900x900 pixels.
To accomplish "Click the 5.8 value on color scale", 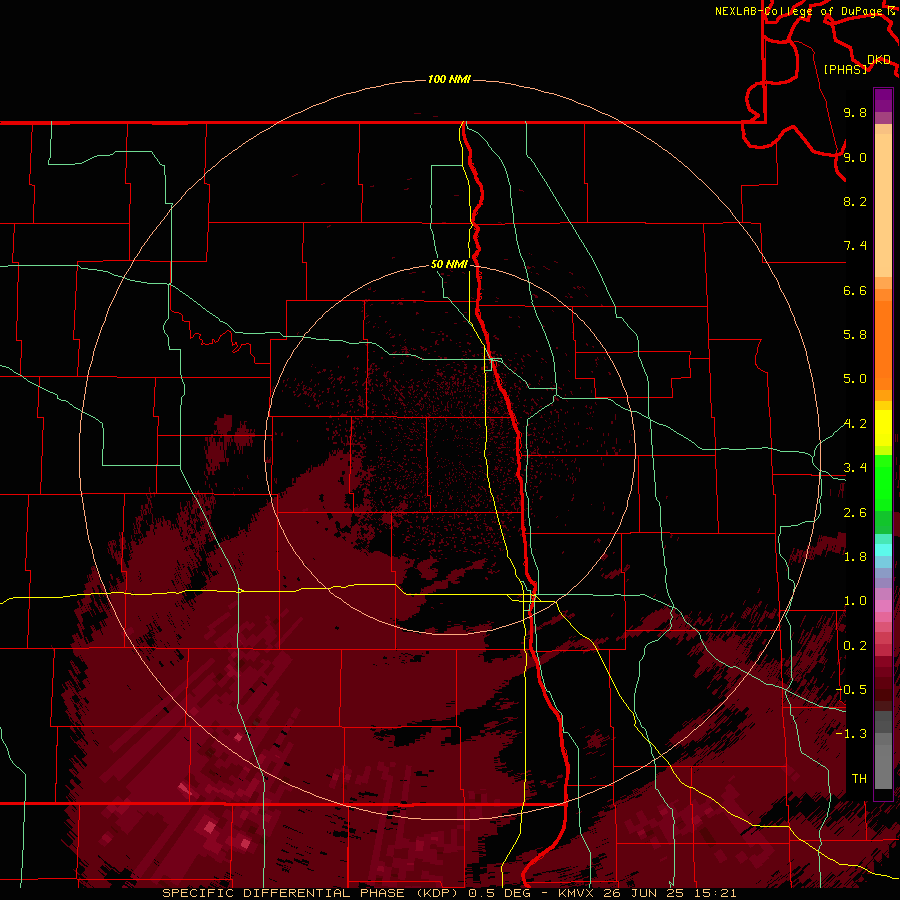I will 855,335.
